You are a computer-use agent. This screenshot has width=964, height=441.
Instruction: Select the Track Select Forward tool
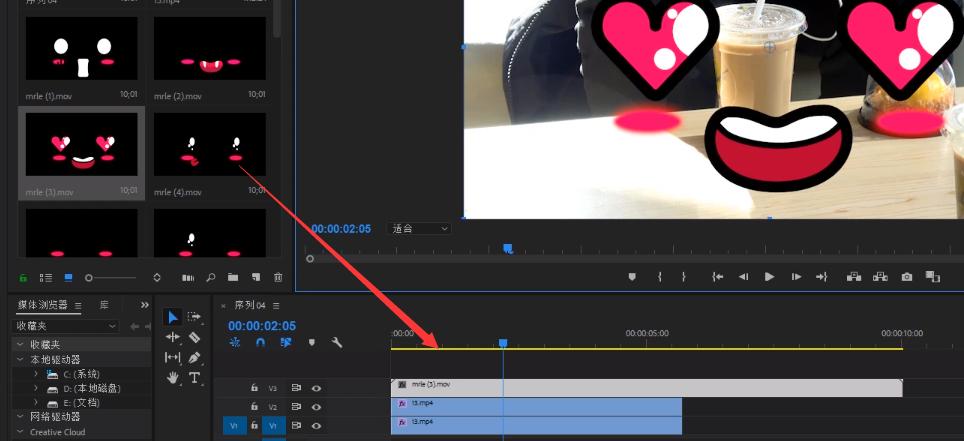tap(194, 317)
